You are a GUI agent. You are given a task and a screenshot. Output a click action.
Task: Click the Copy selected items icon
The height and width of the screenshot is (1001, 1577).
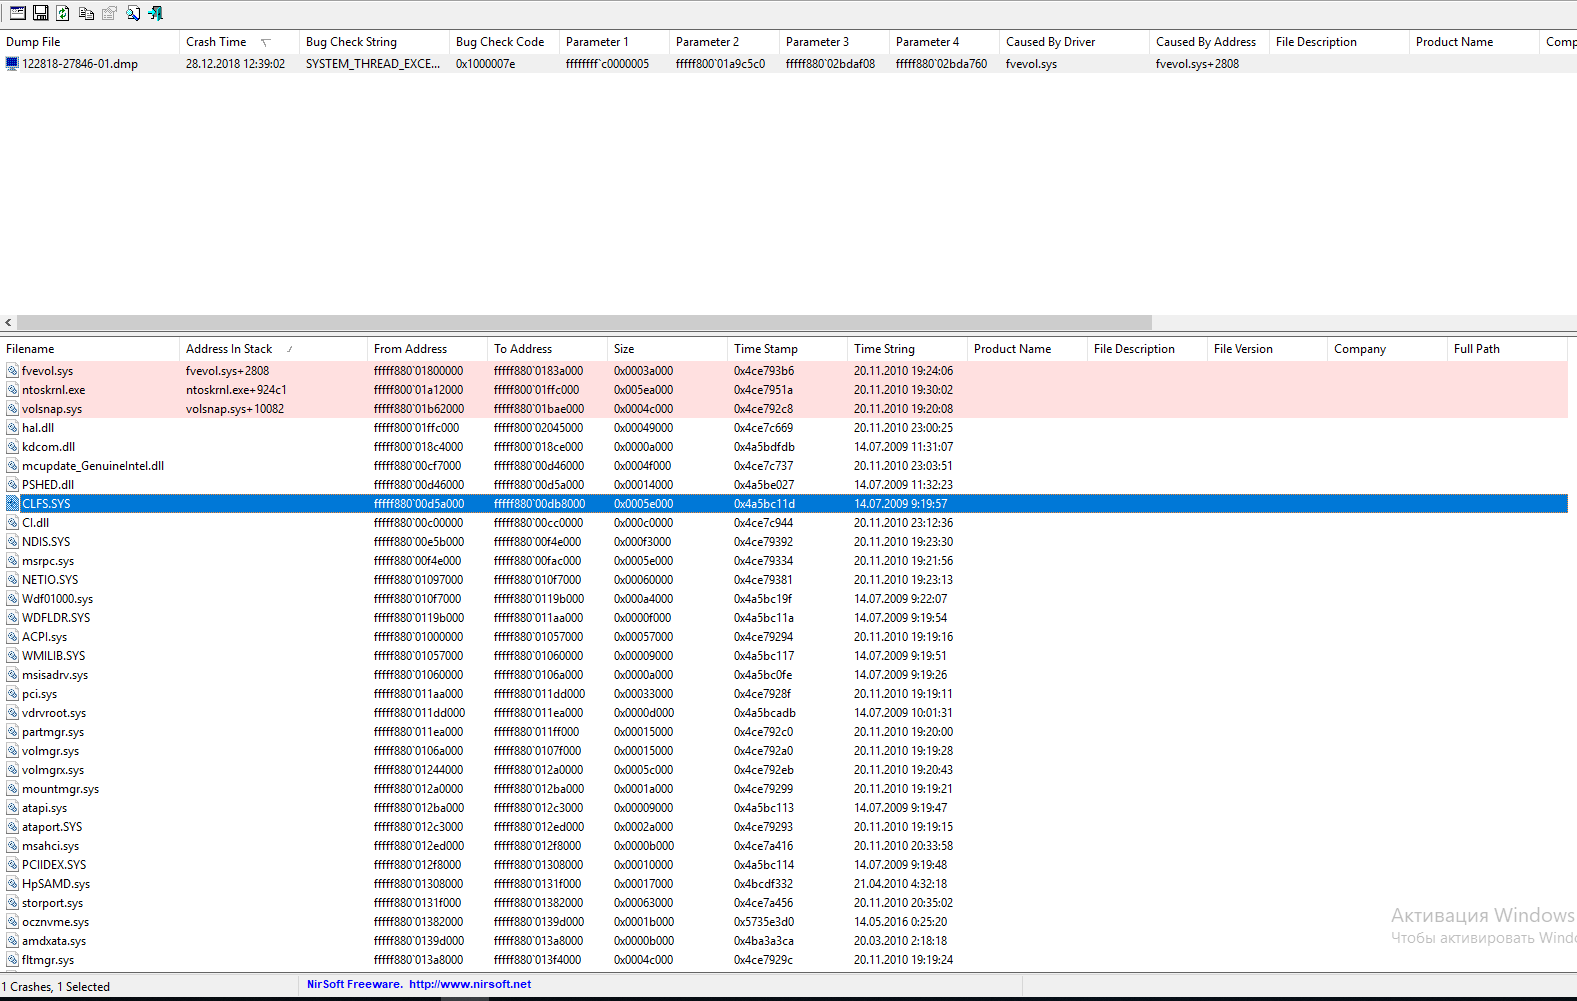(86, 13)
